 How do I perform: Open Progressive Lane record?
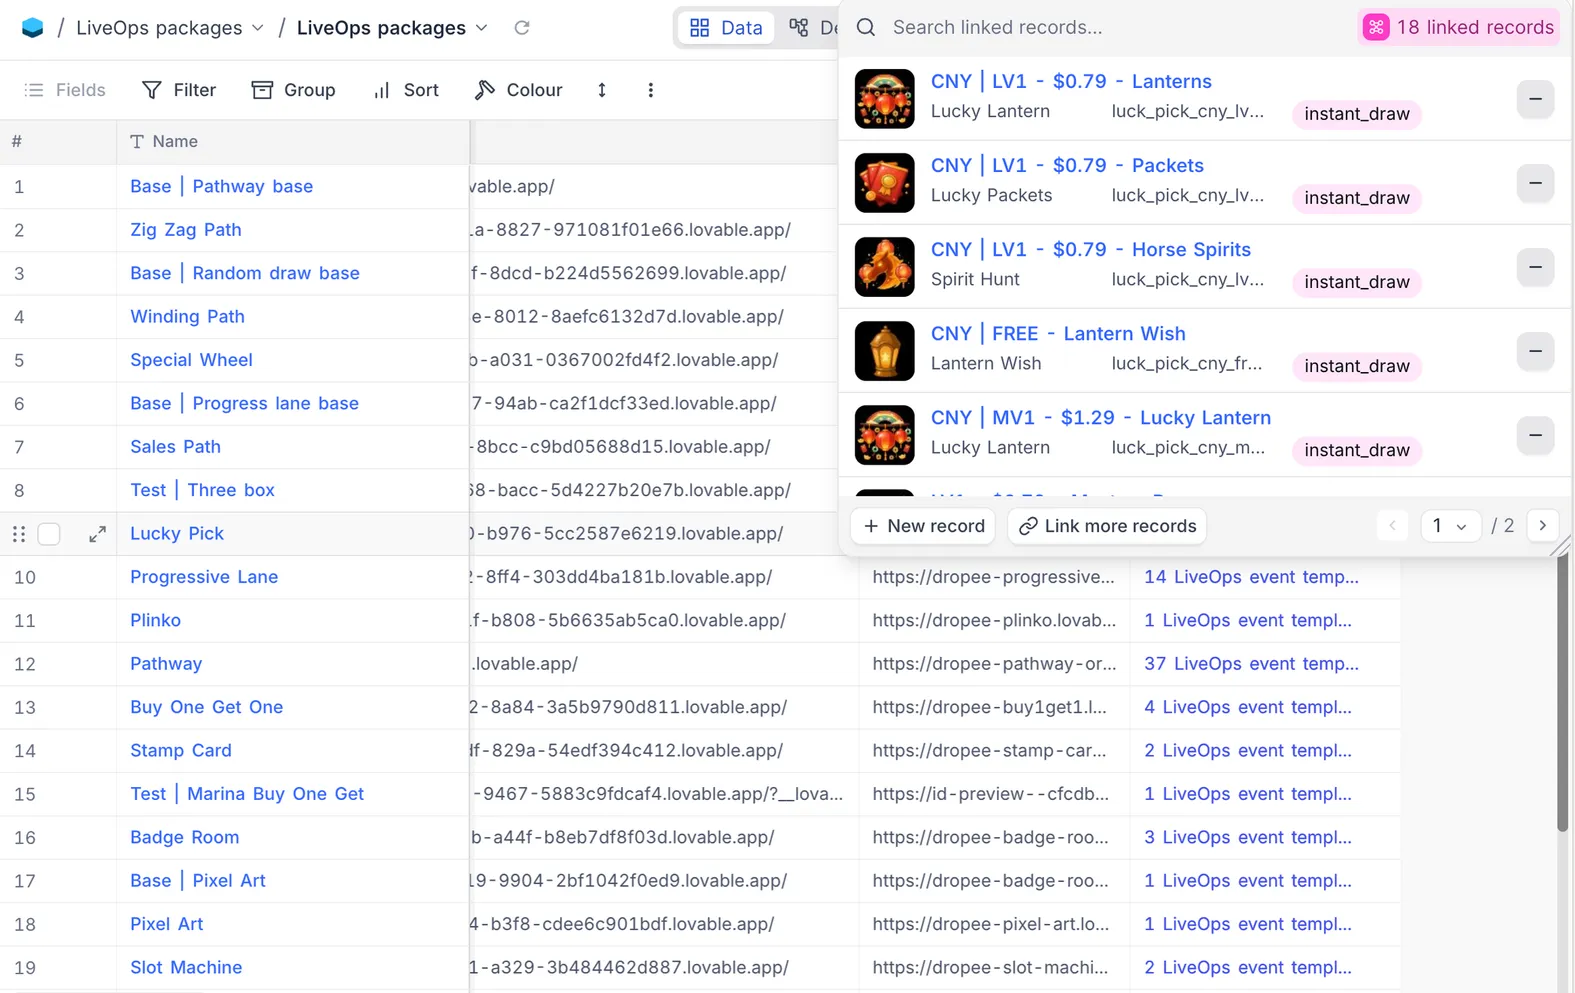[204, 577]
